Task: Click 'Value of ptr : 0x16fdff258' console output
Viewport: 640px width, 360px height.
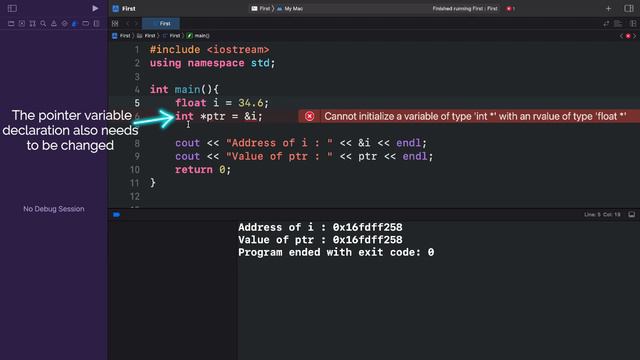Action: 320,240
